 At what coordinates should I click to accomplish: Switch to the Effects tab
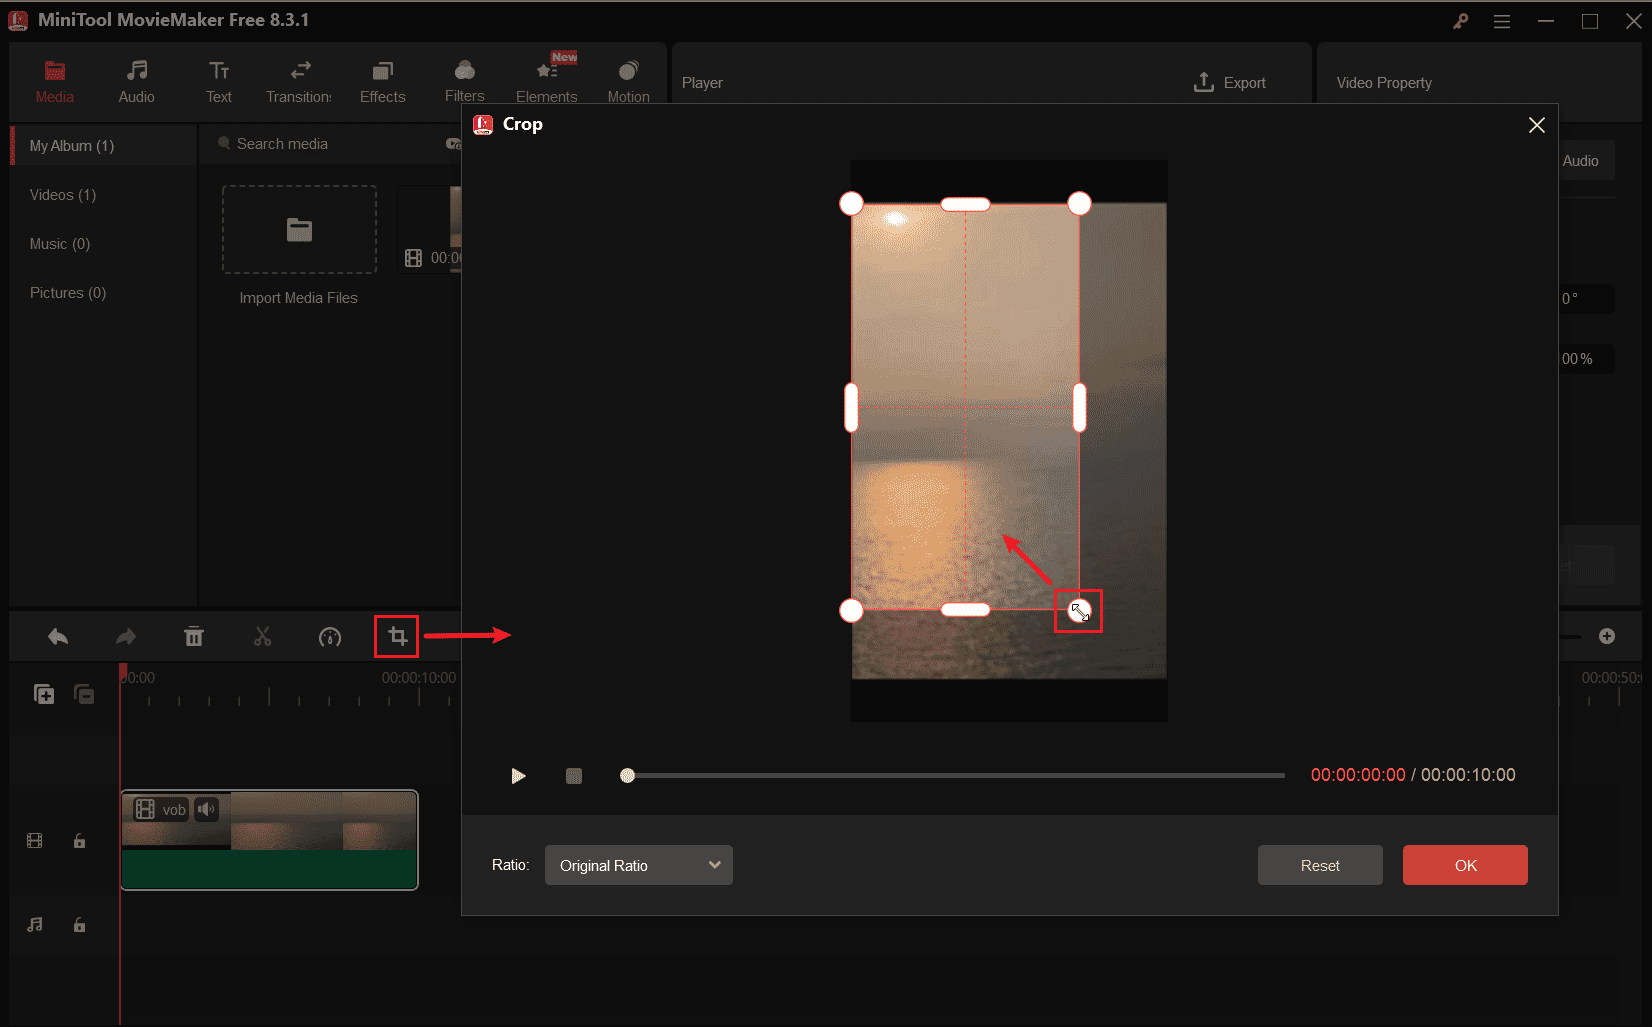click(382, 82)
